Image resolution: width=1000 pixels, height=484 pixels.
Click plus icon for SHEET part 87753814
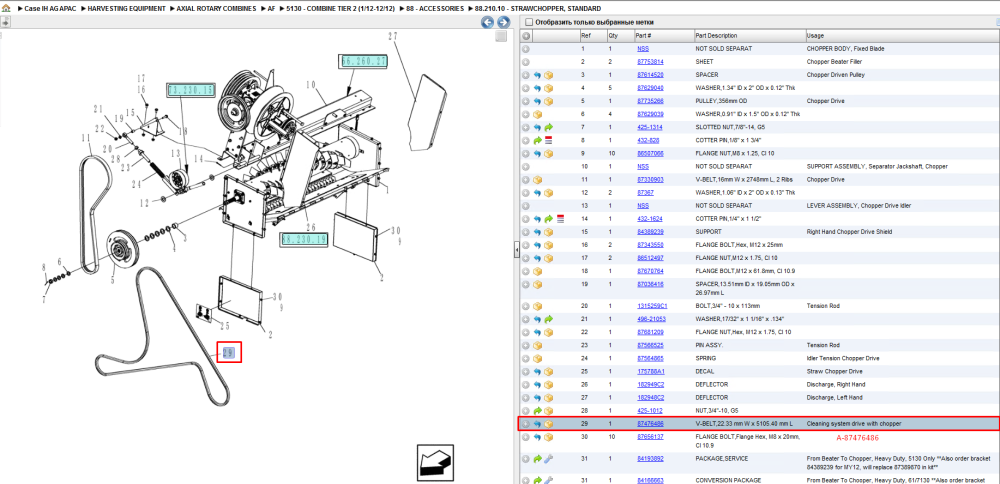[526, 62]
